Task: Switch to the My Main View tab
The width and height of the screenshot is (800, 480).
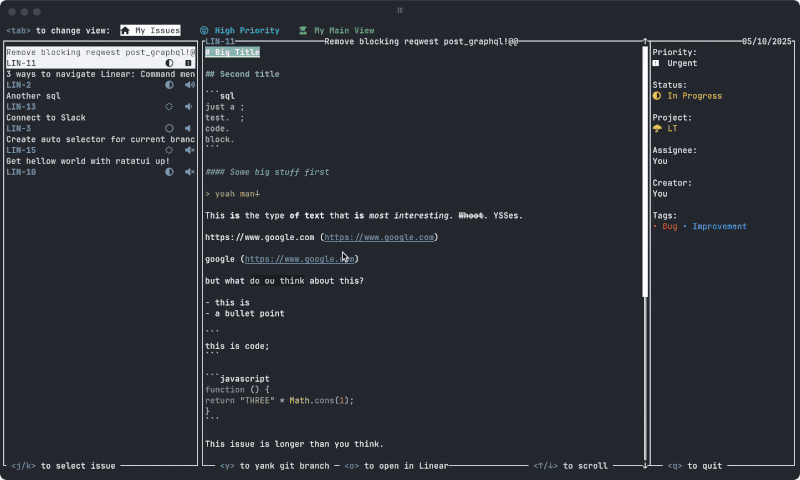Action: [337, 31]
